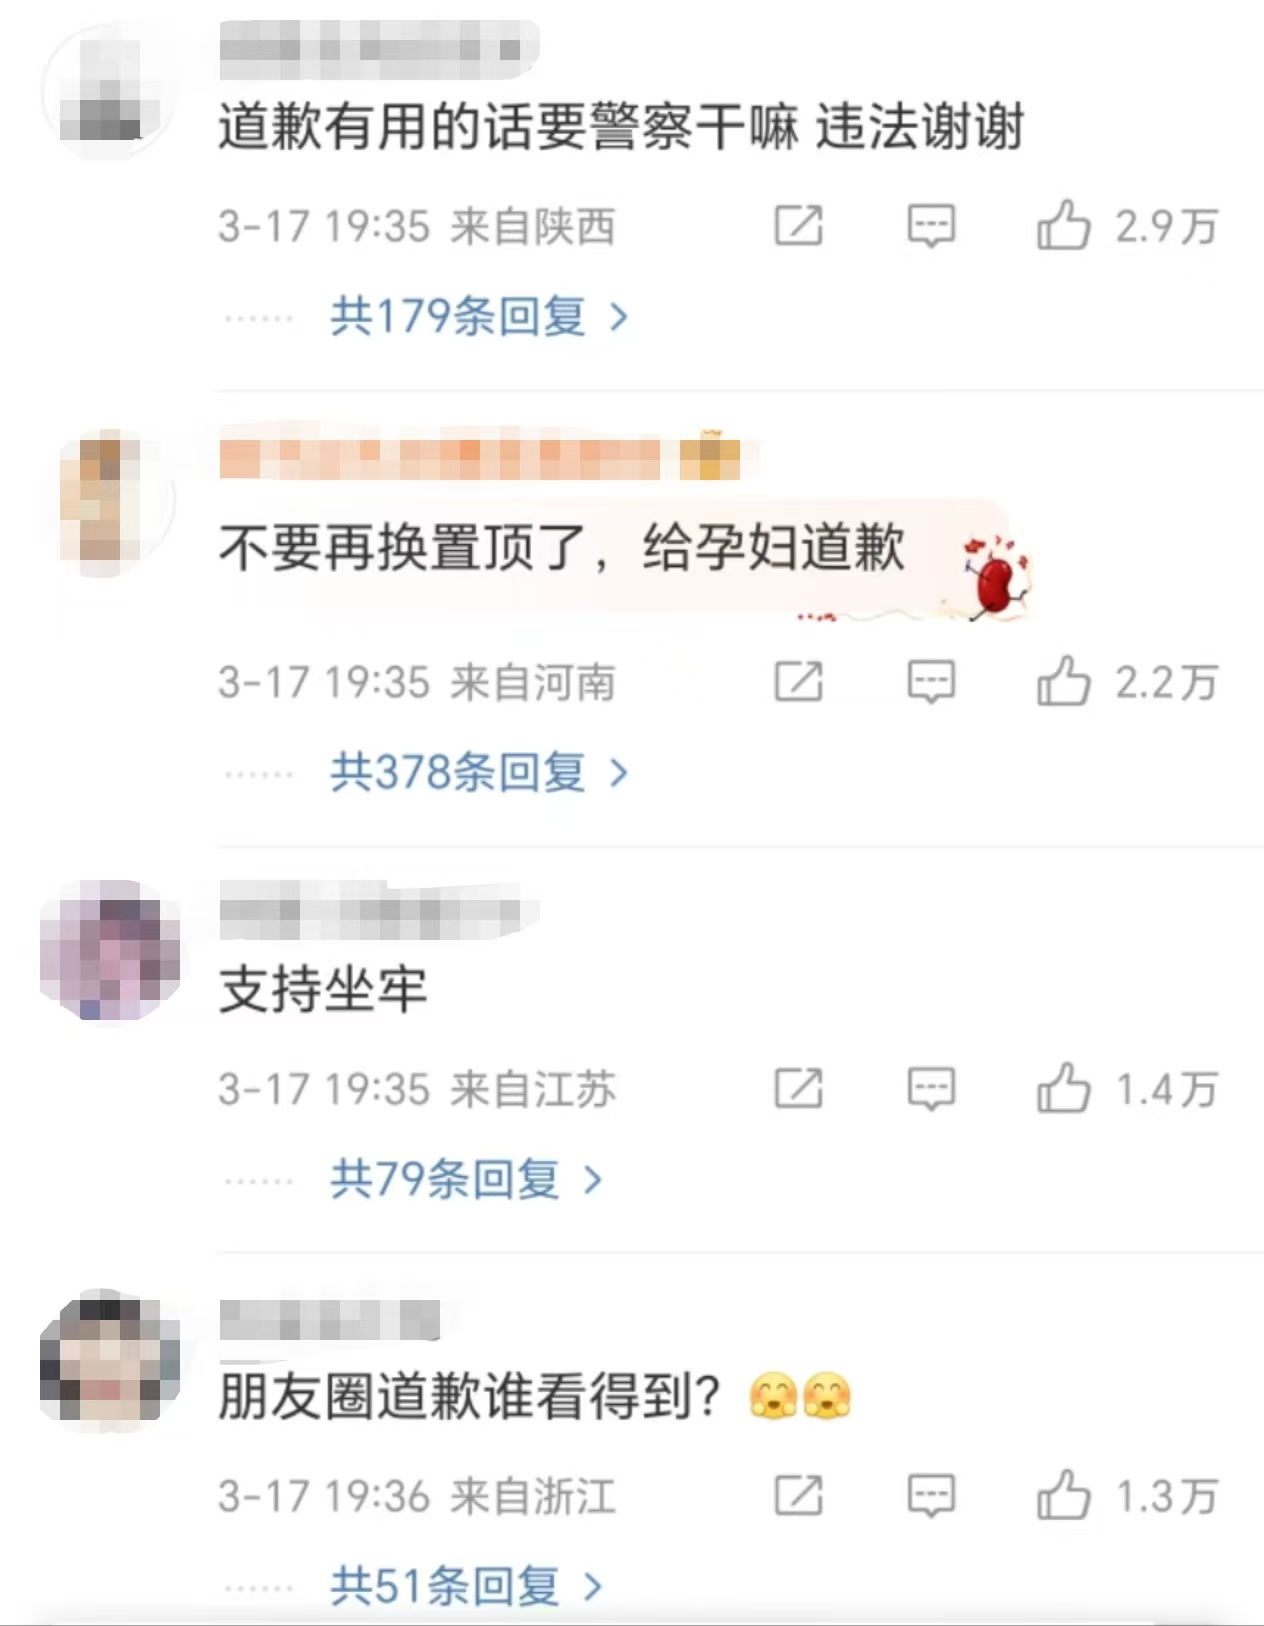
Task: Reply to the Shaanxi comment via the comment icon
Action: [931, 227]
